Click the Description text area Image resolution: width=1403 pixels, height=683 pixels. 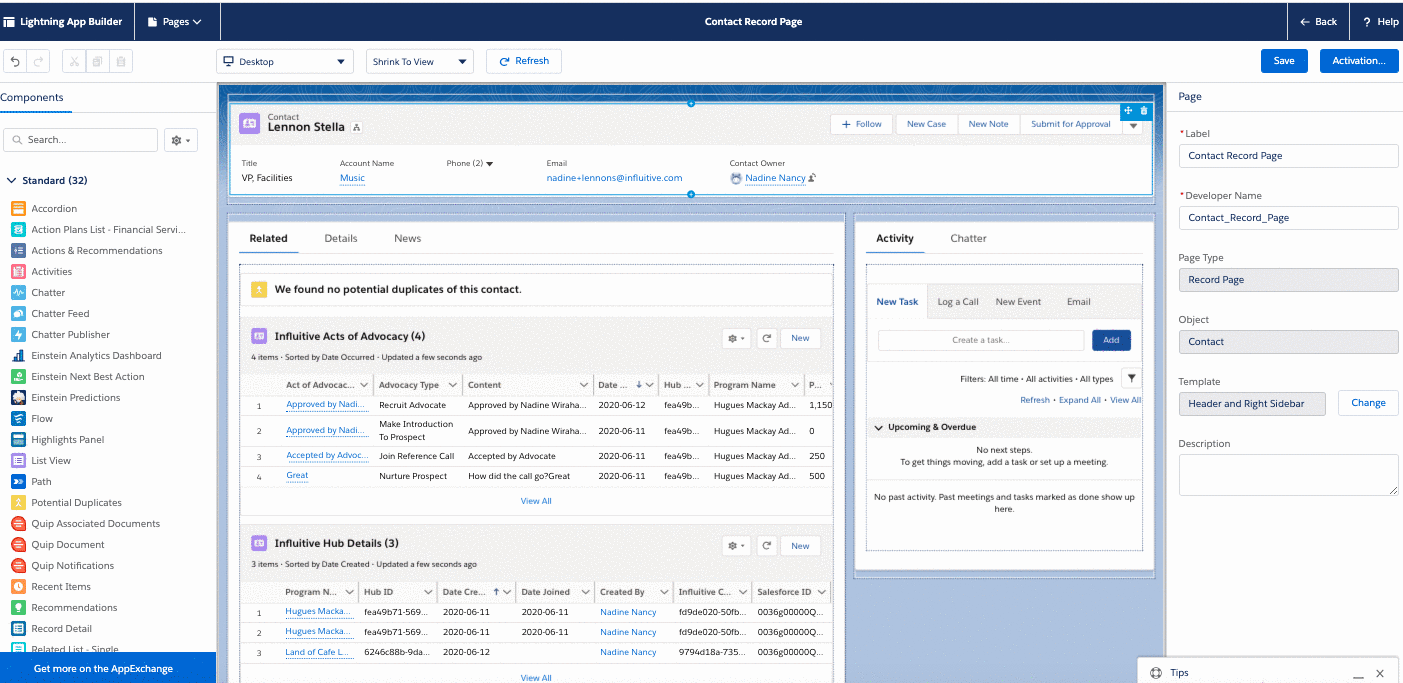point(1288,475)
